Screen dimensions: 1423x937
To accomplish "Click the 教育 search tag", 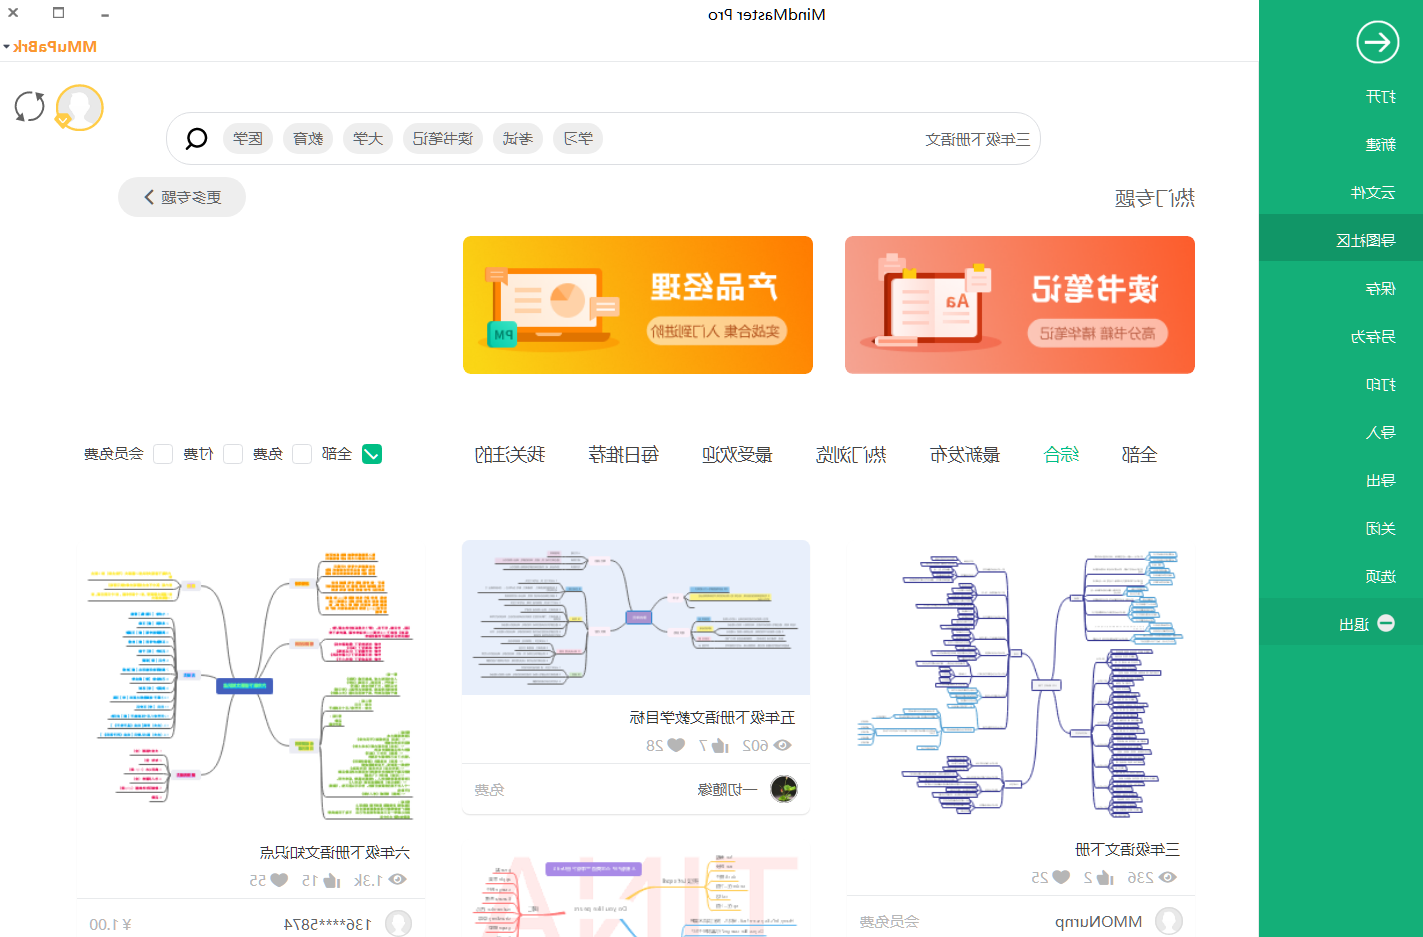I will click(x=308, y=138).
